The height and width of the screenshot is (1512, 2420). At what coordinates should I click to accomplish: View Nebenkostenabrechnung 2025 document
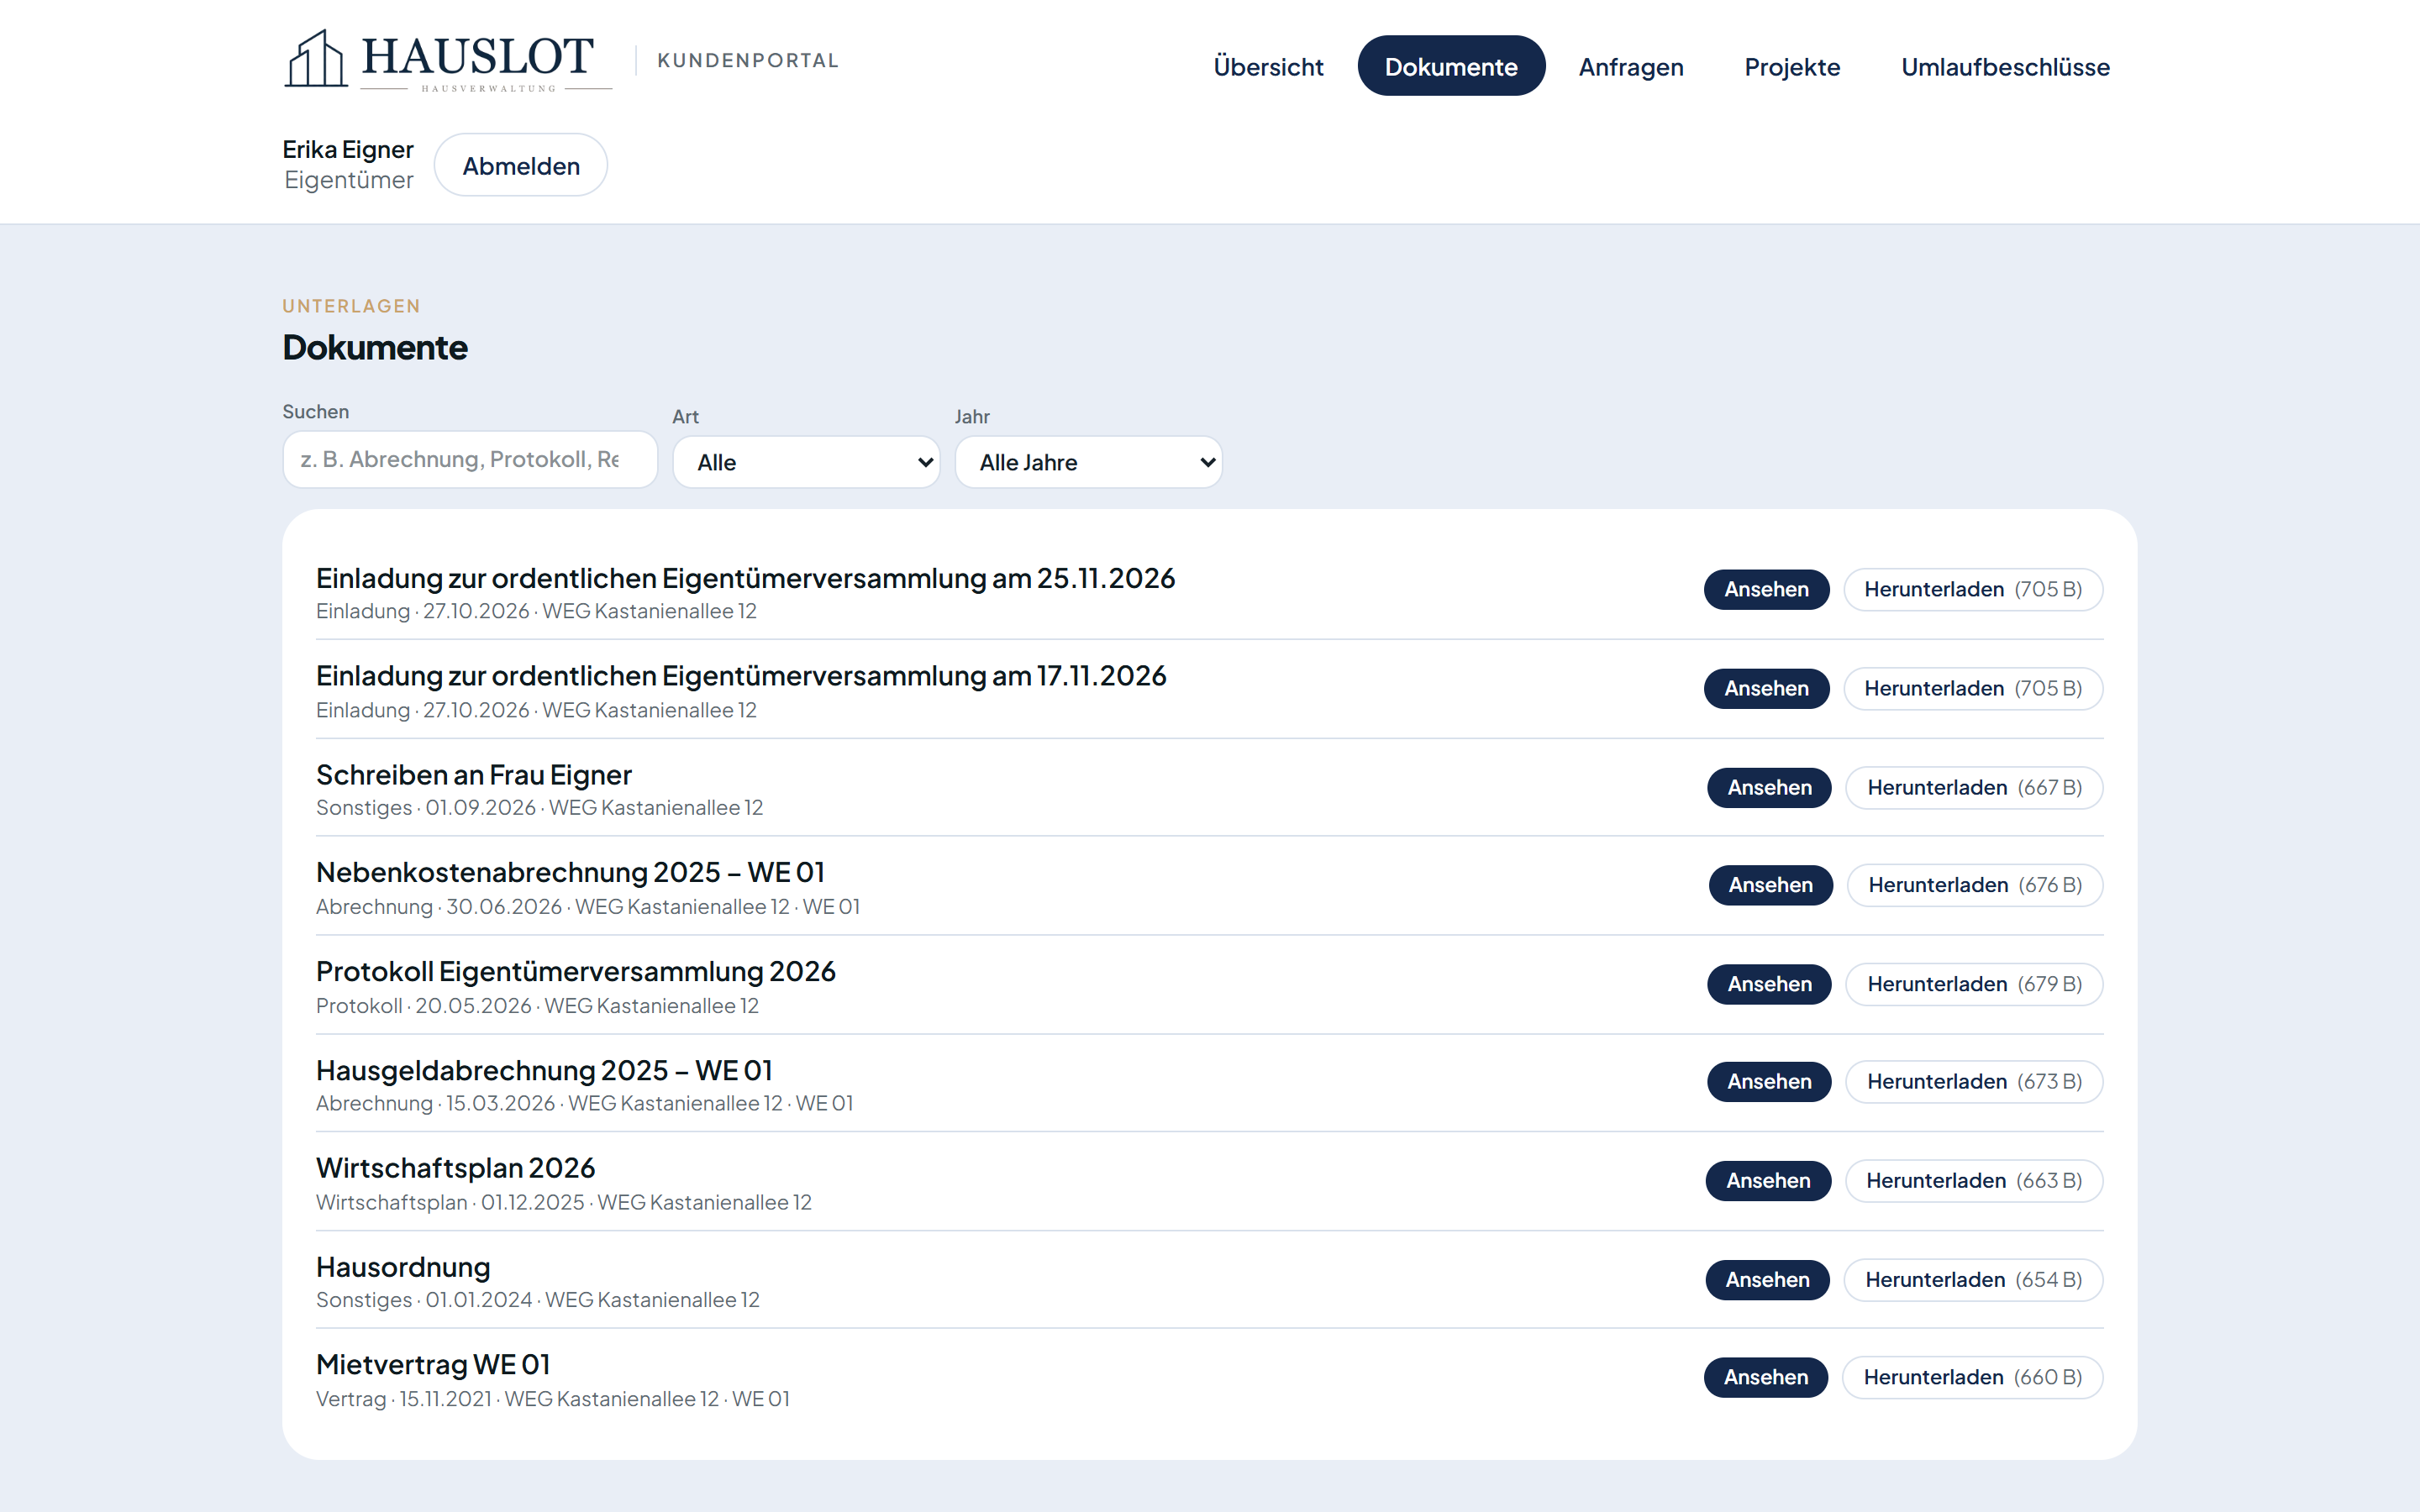(x=1770, y=885)
